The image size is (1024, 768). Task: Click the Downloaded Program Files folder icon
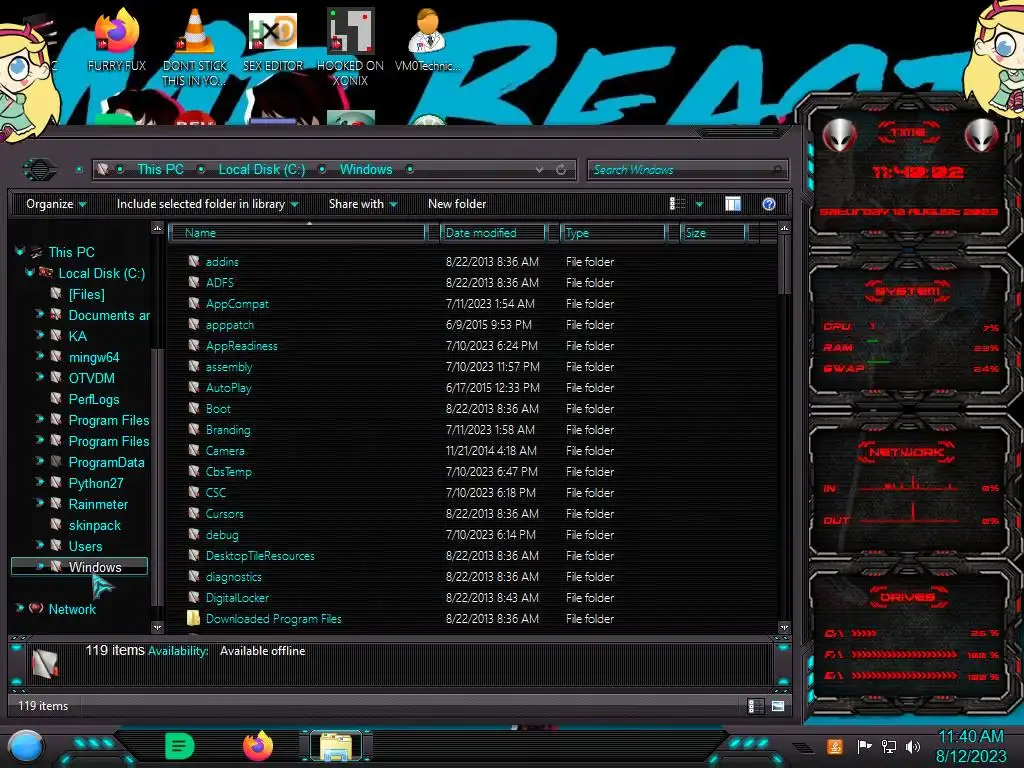tap(193, 618)
